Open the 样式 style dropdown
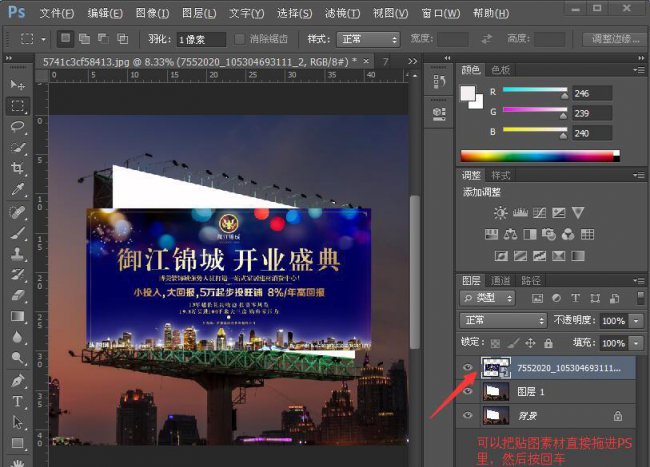 click(368, 39)
